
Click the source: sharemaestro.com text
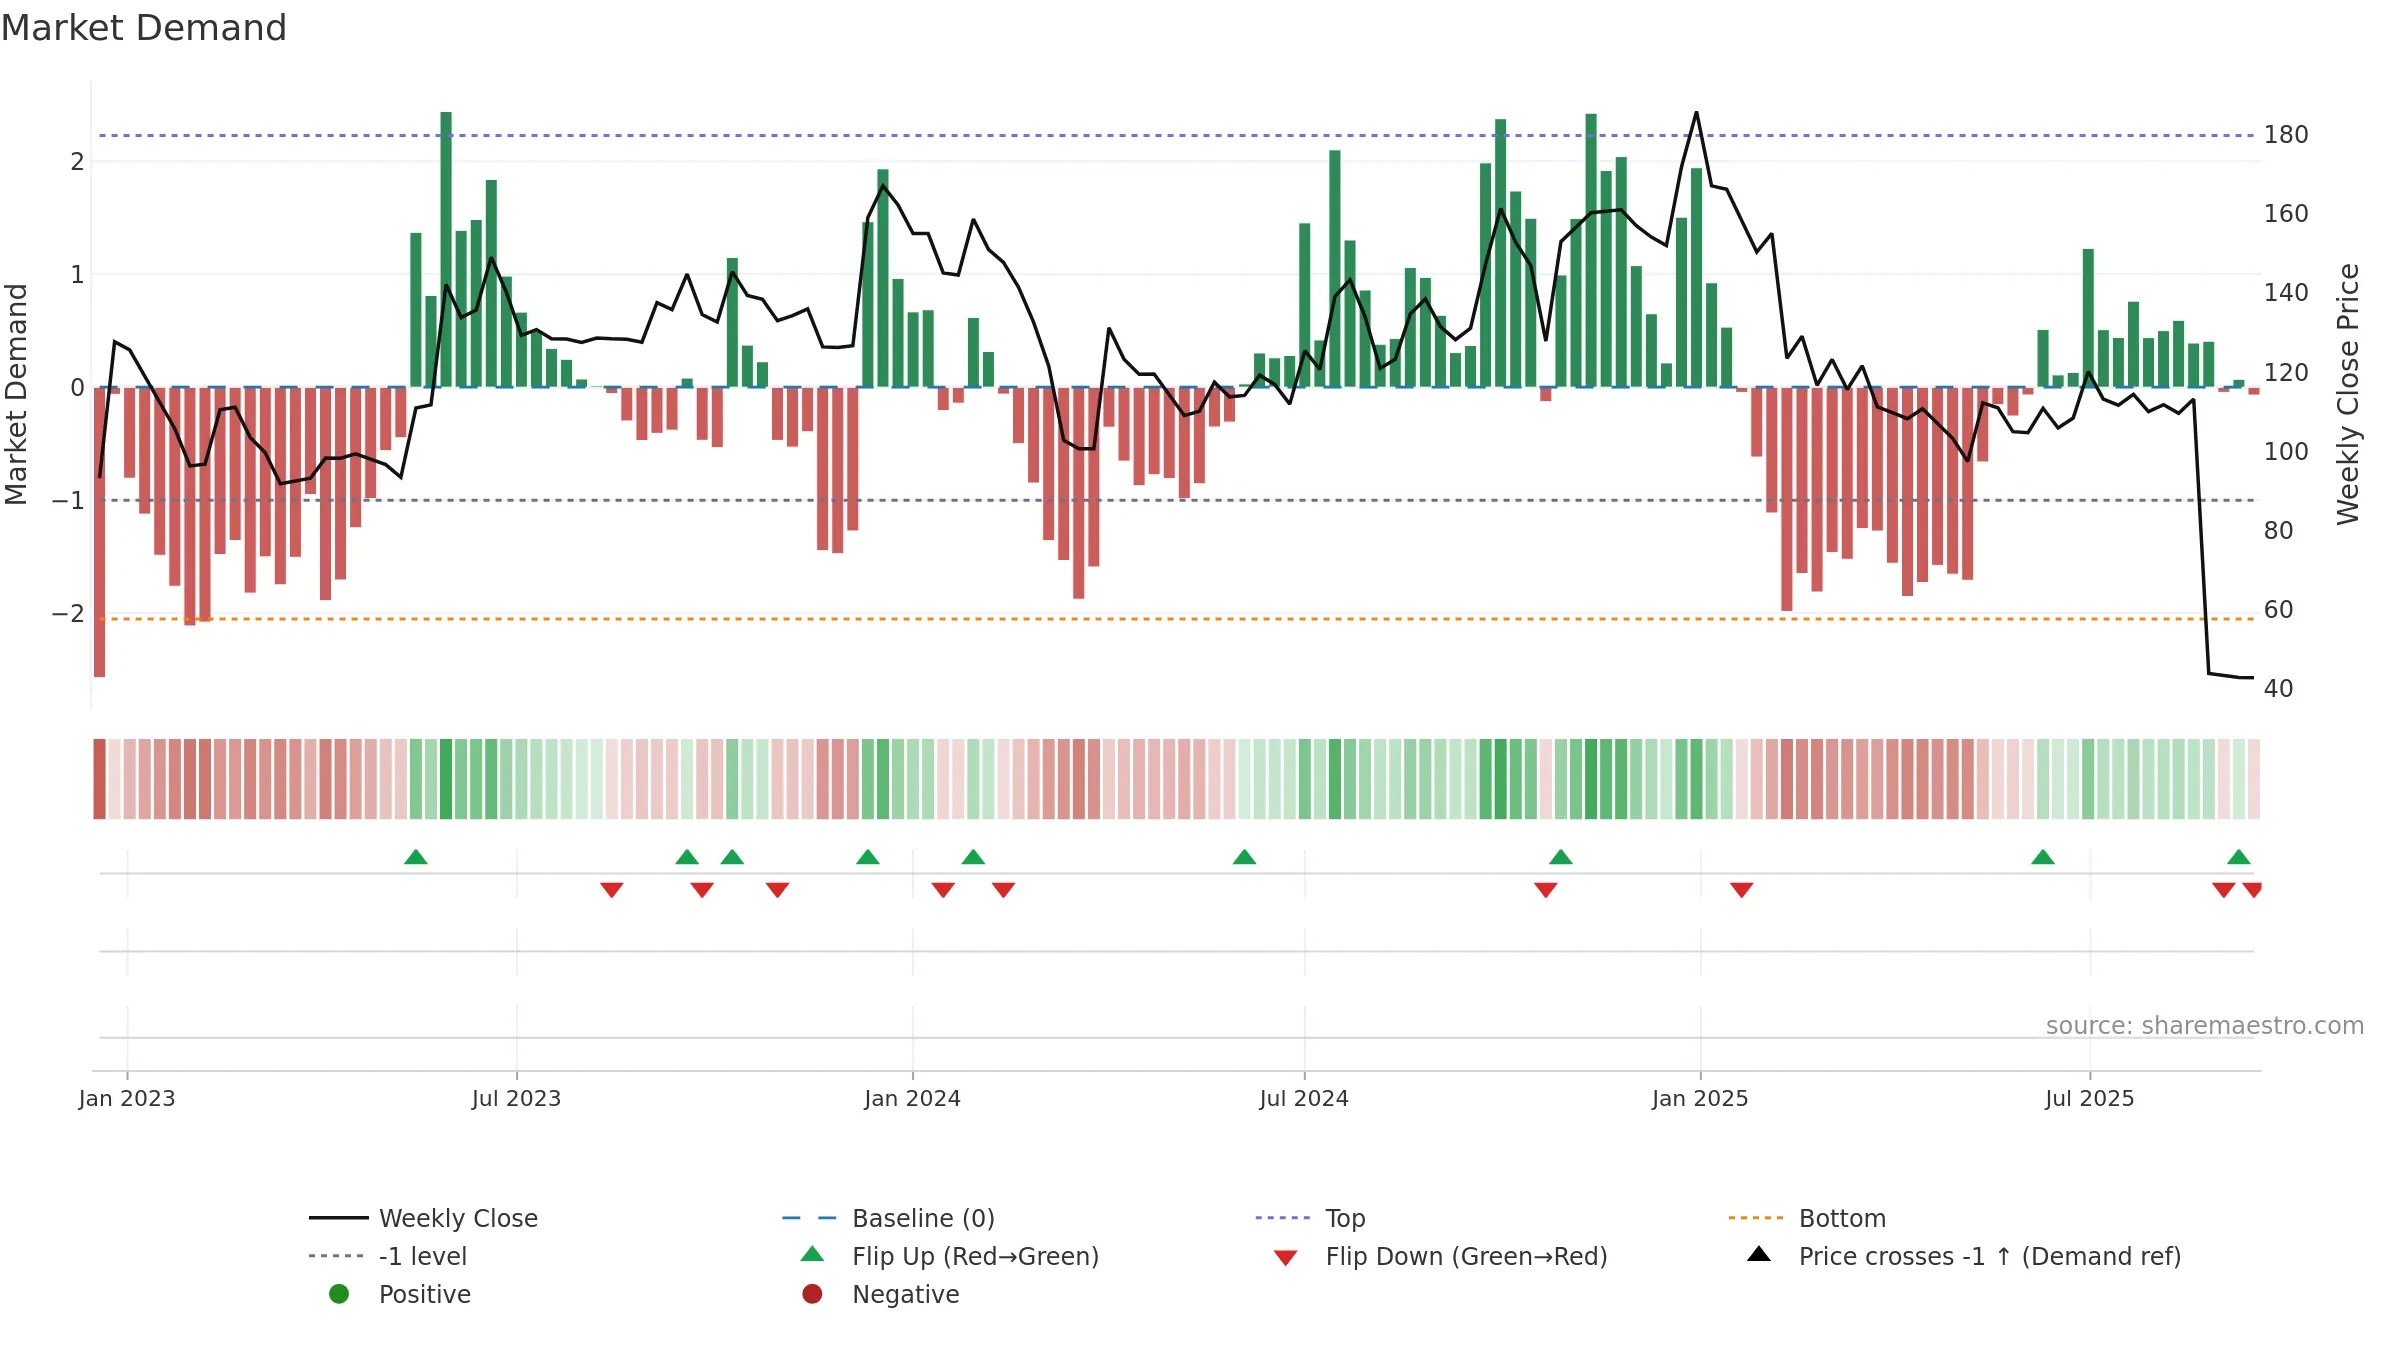(2205, 1026)
